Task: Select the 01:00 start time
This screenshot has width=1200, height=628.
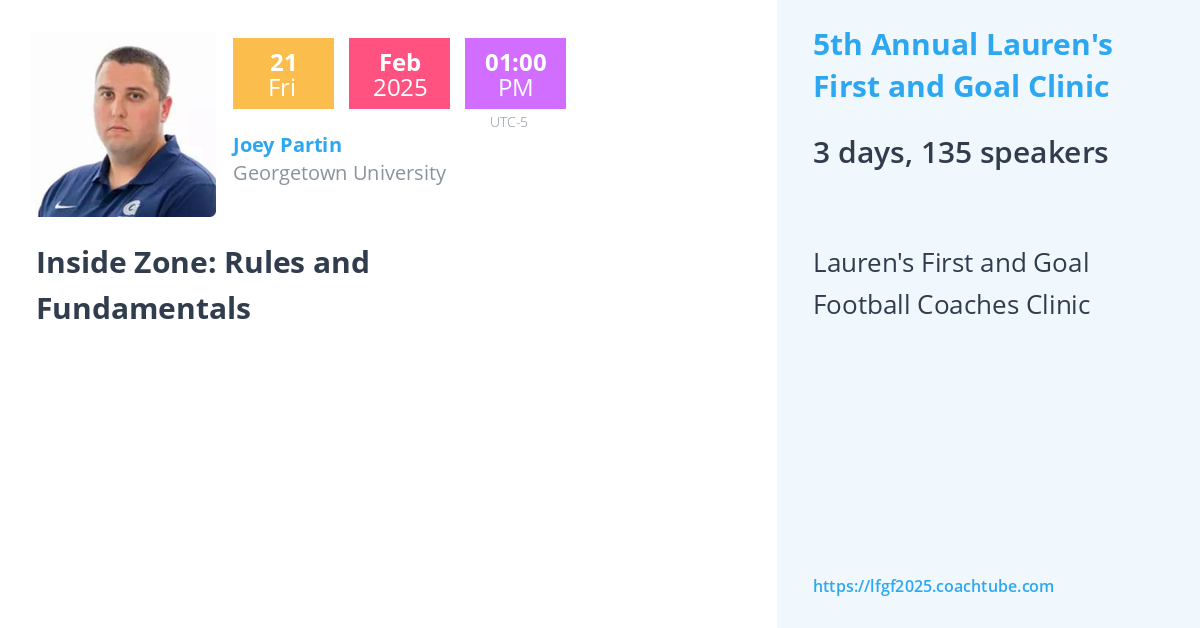Action: click(x=515, y=62)
